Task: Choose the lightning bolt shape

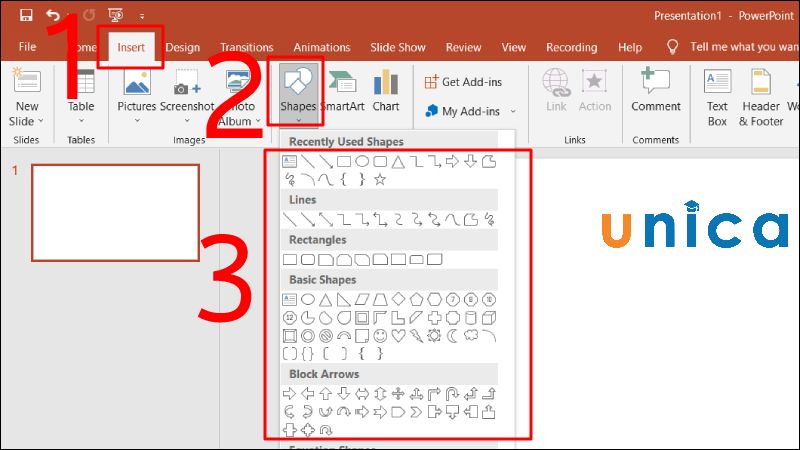Action: coord(416,336)
